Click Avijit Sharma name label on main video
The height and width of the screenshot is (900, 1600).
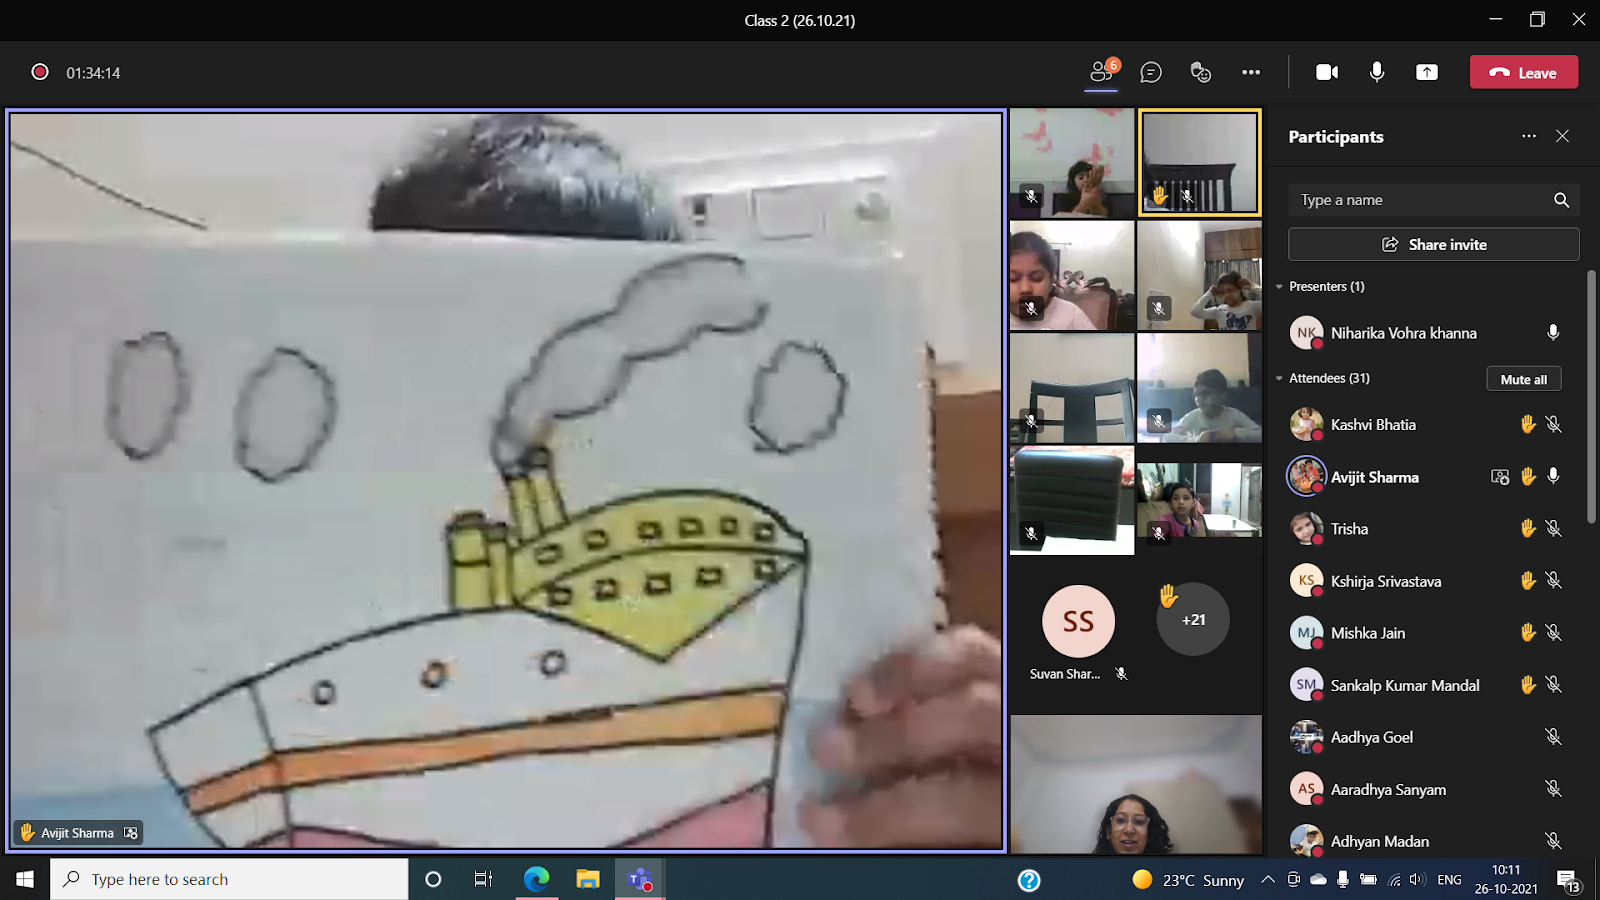coord(77,832)
